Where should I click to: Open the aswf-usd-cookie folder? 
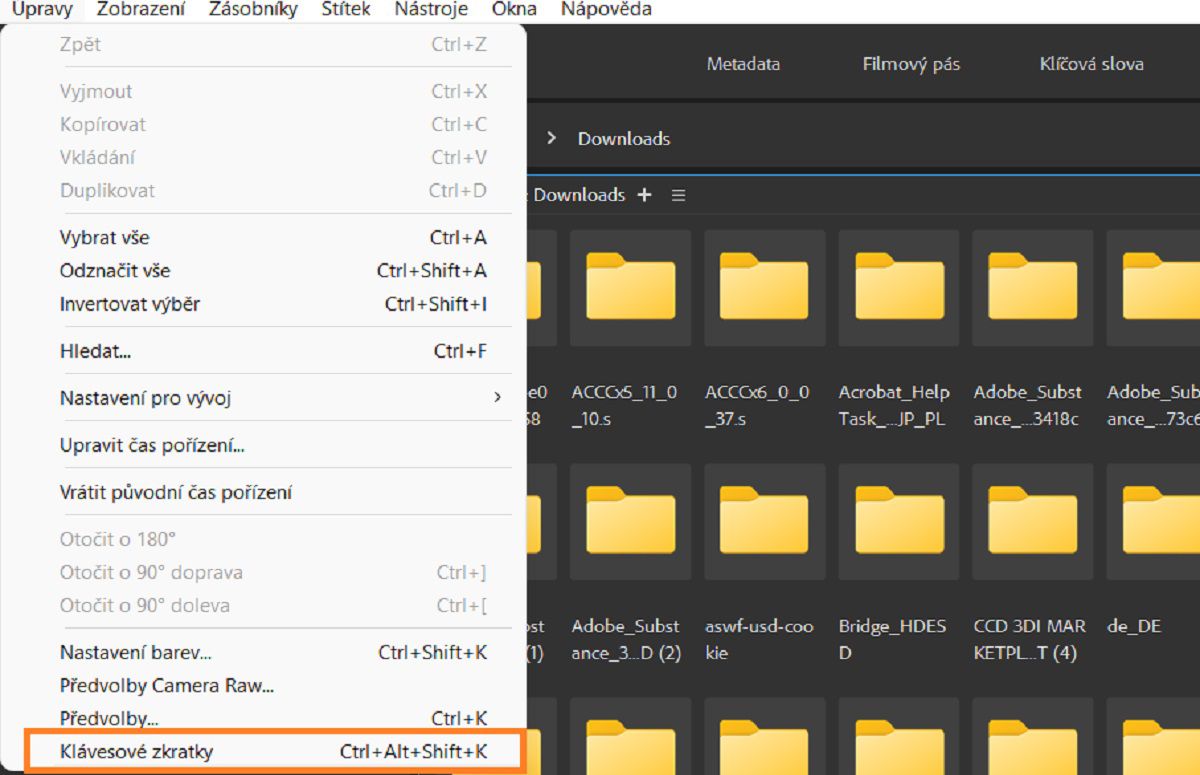coord(763,521)
